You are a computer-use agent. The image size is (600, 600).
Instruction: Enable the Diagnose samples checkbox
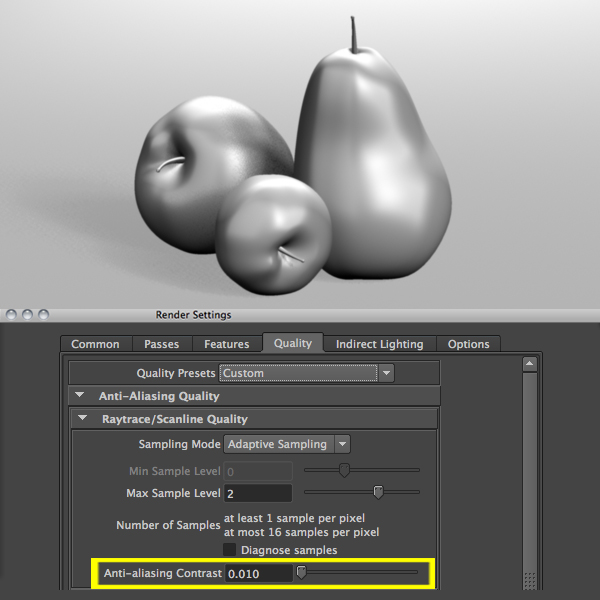(x=229, y=549)
